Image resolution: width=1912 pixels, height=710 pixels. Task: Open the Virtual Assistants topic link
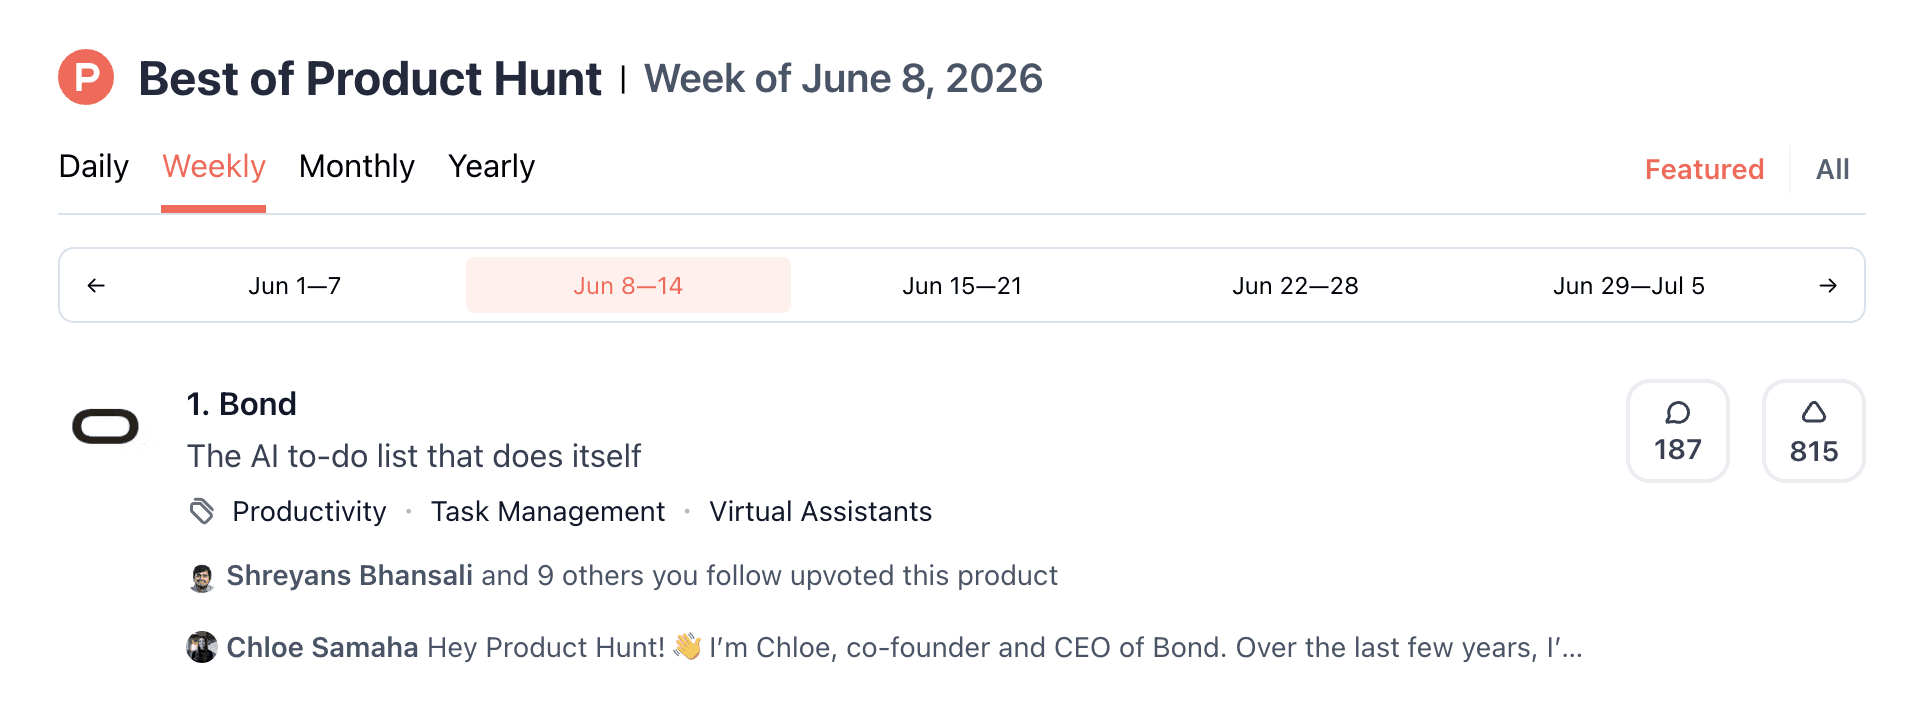(x=820, y=512)
